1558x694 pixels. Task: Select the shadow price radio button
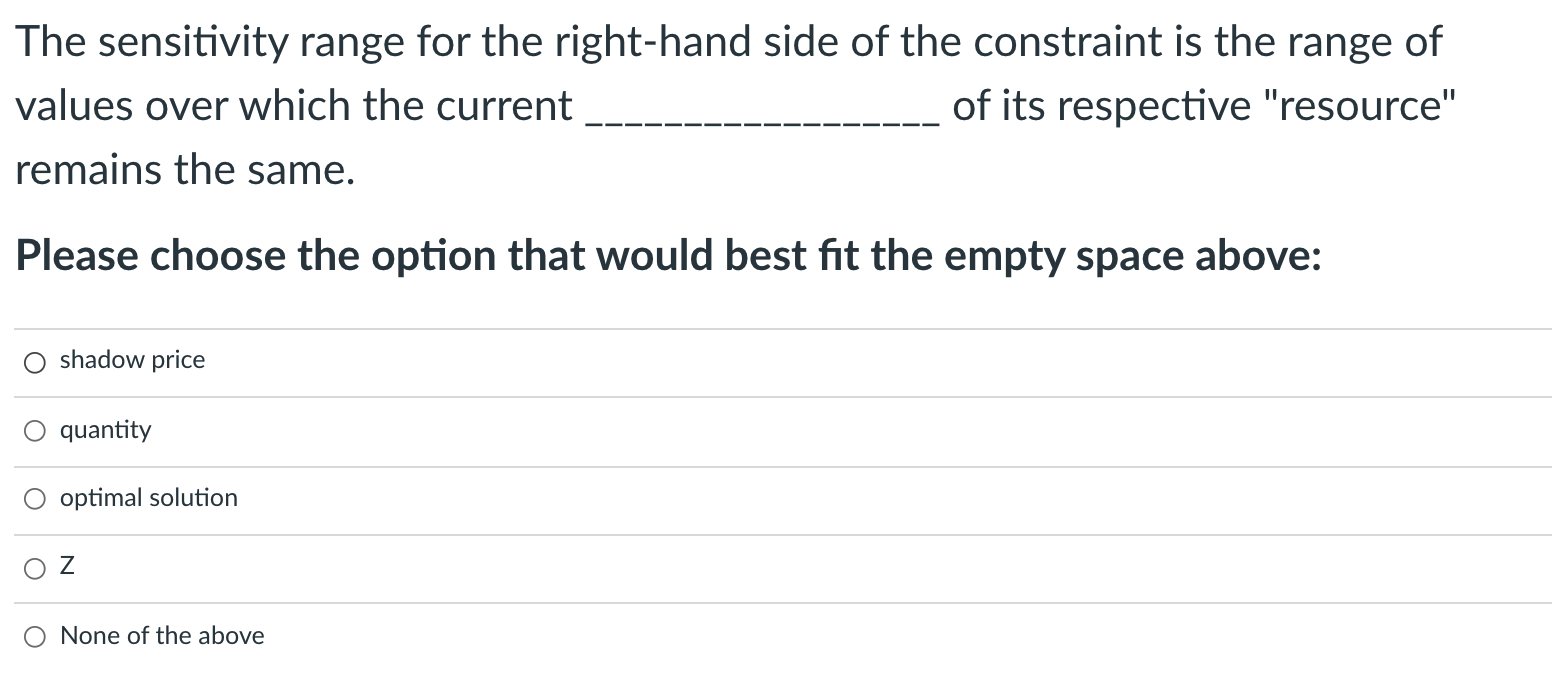tap(35, 362)
